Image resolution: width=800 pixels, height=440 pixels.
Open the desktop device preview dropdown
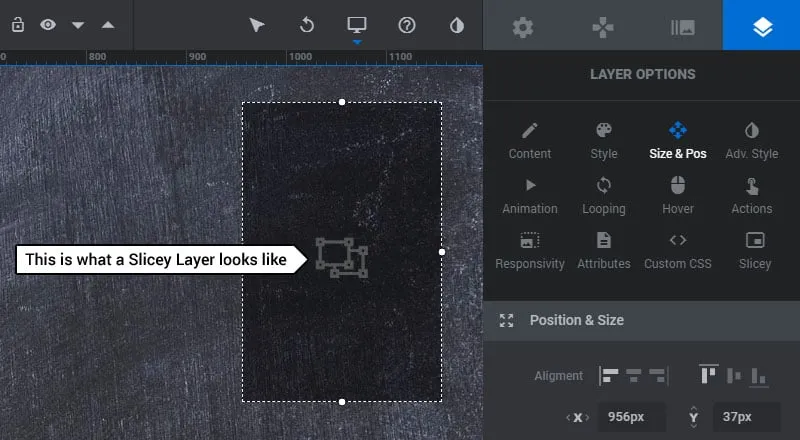click(x=357, y=26)
